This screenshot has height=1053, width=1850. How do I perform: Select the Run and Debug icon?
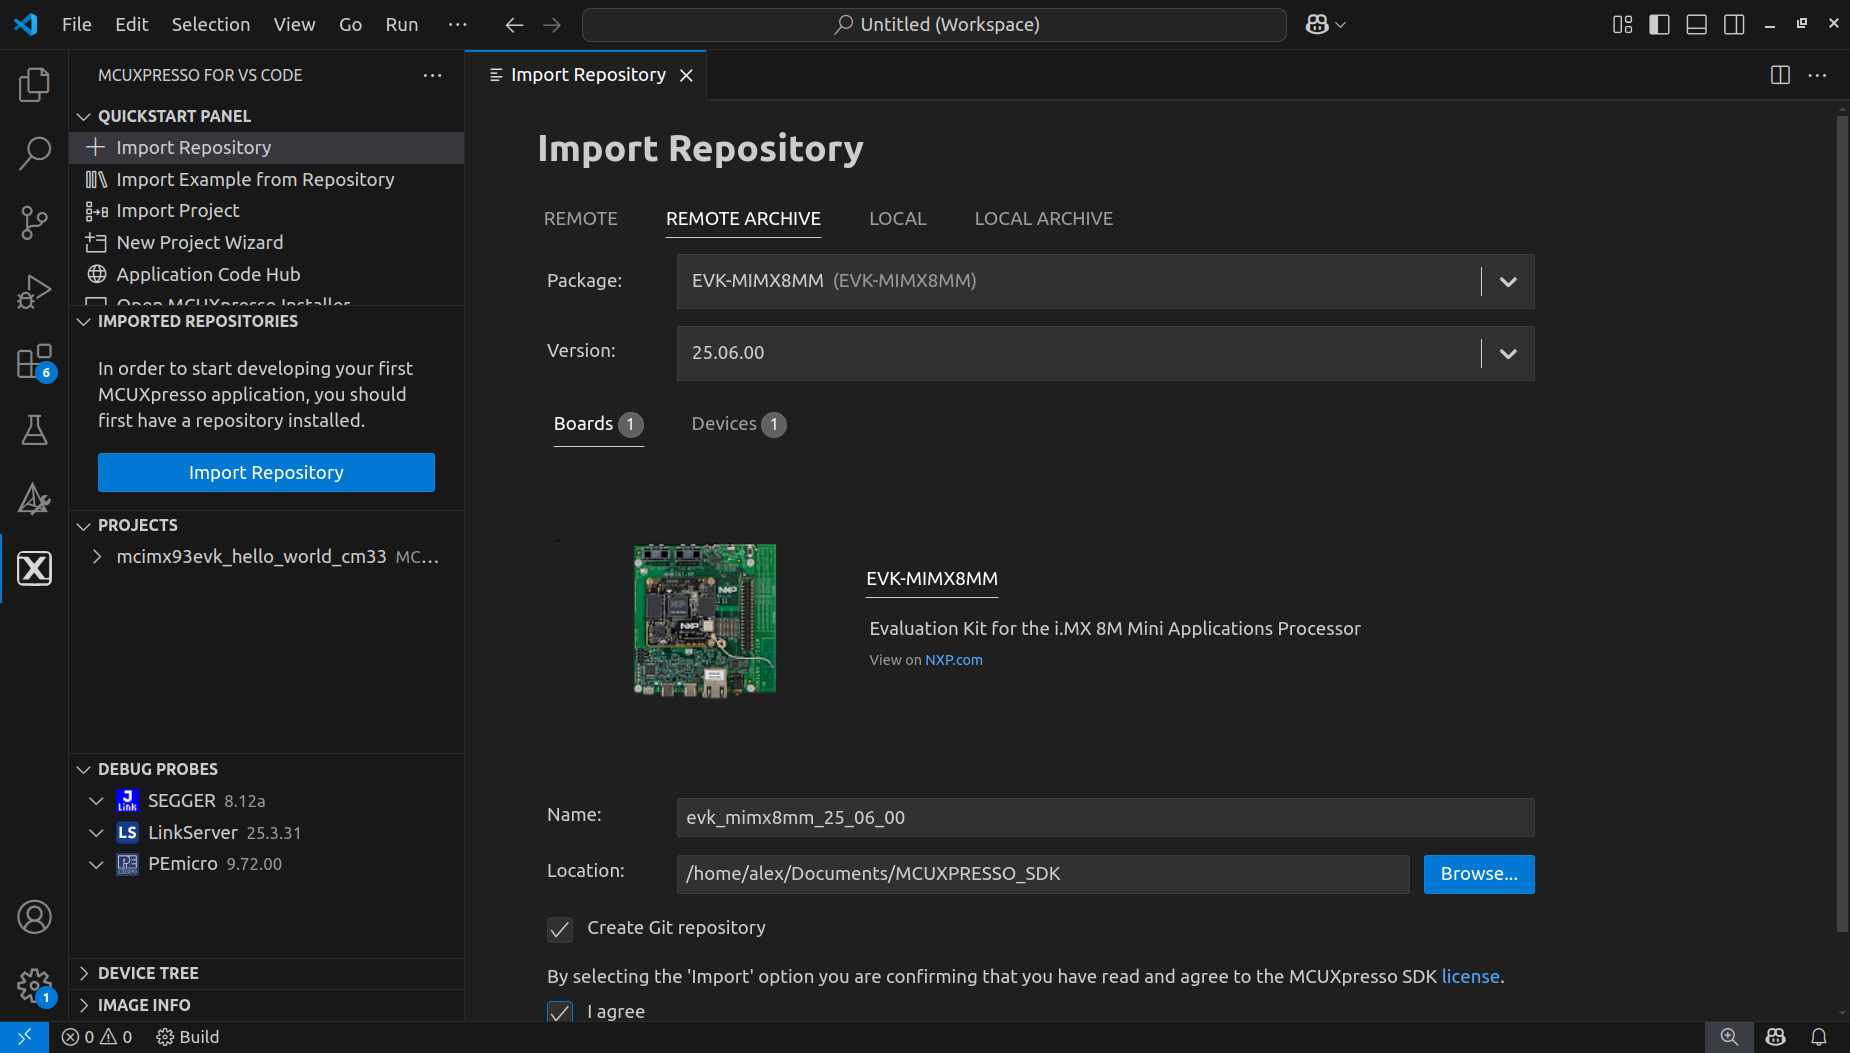[35, 291]
